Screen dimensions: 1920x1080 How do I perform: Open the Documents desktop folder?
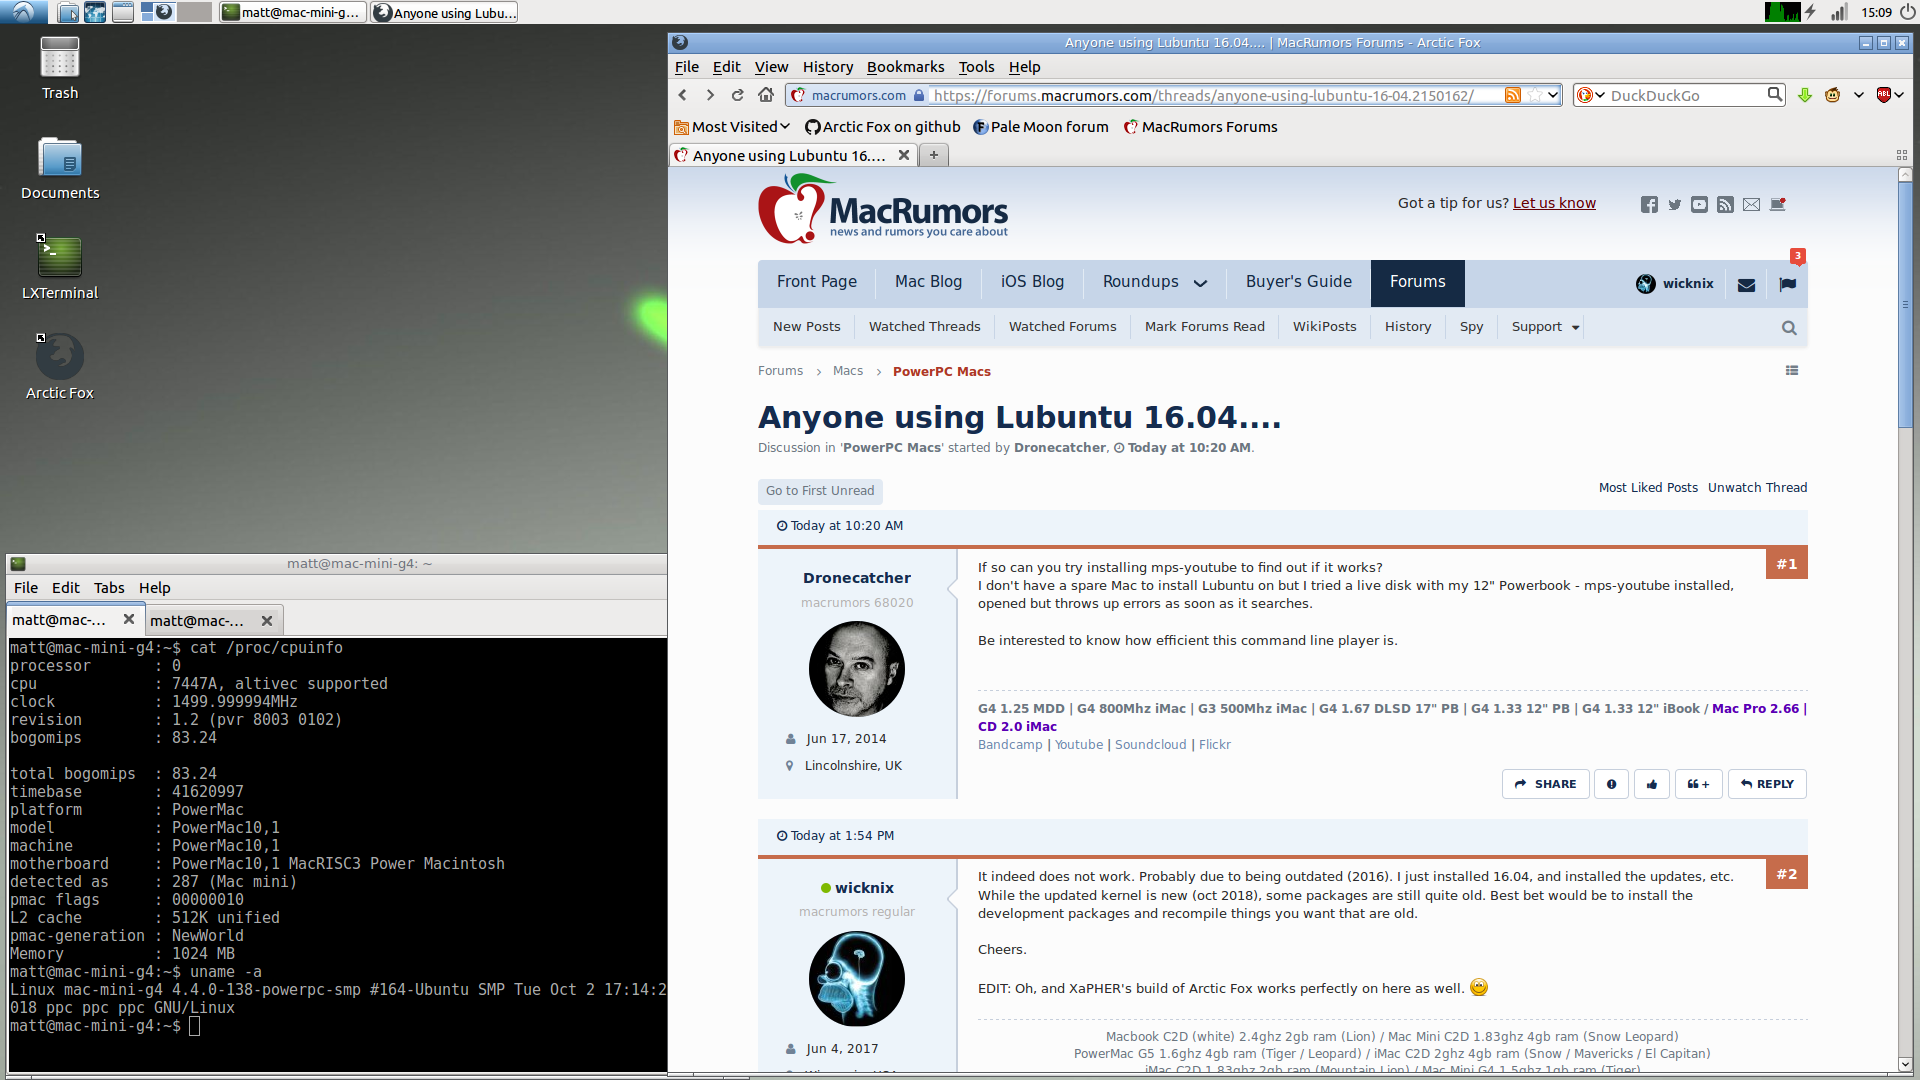(x=60, y=168)
